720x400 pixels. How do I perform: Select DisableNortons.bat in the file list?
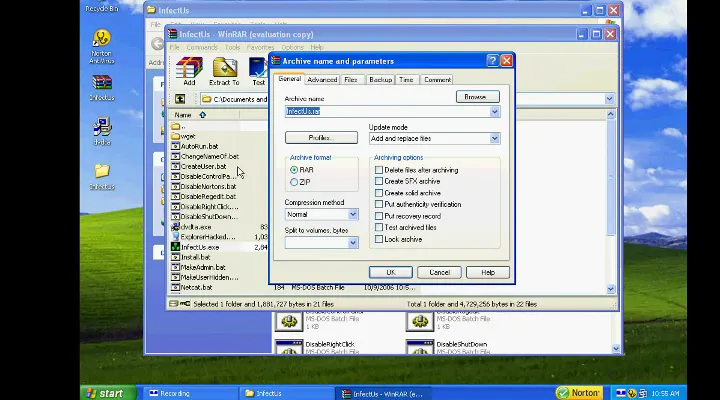coord(208,186)
